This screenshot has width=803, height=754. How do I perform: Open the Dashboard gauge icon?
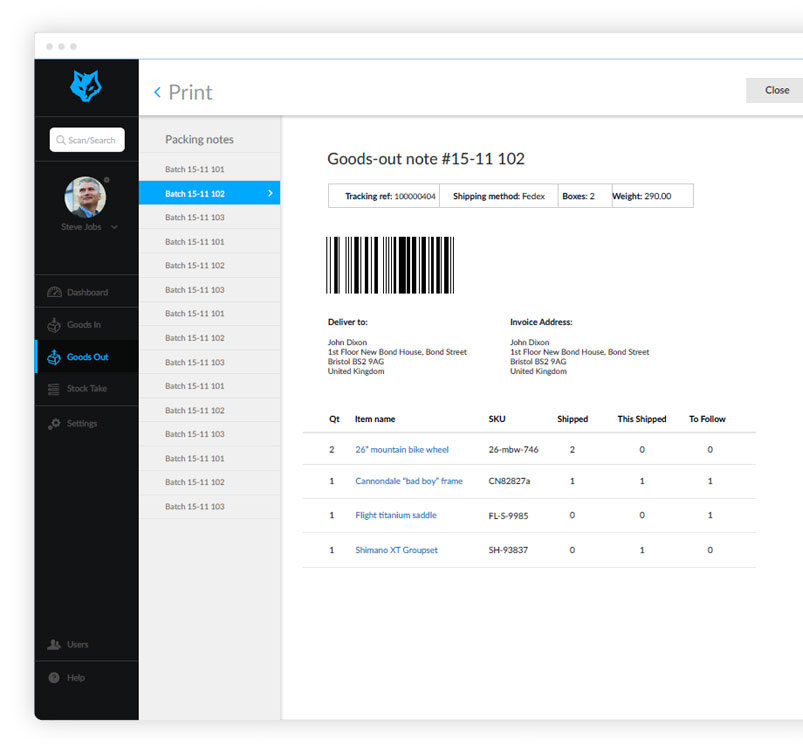[54, 293]
